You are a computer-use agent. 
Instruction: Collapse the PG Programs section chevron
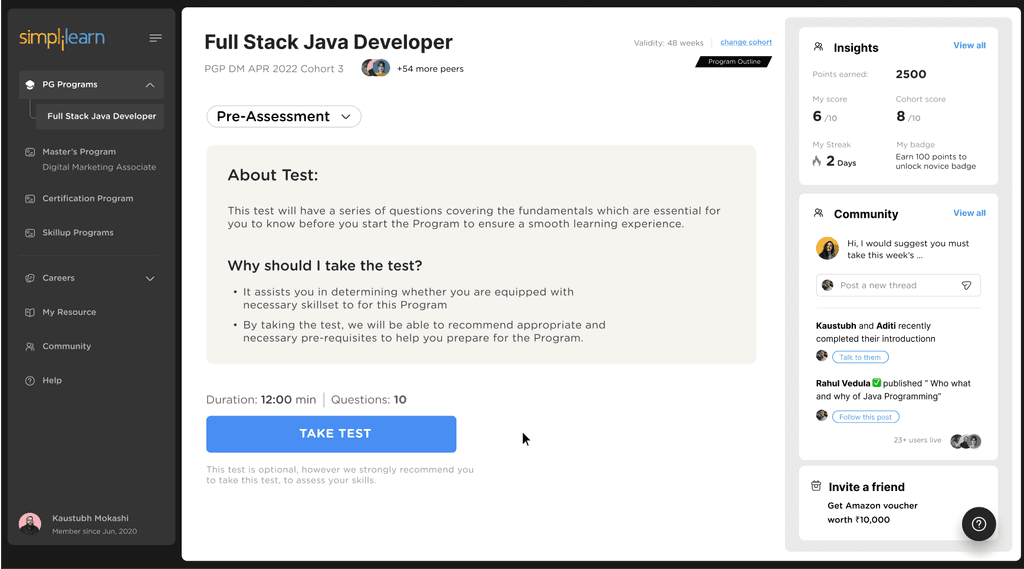pyautogui.click(x=150, y=85)
